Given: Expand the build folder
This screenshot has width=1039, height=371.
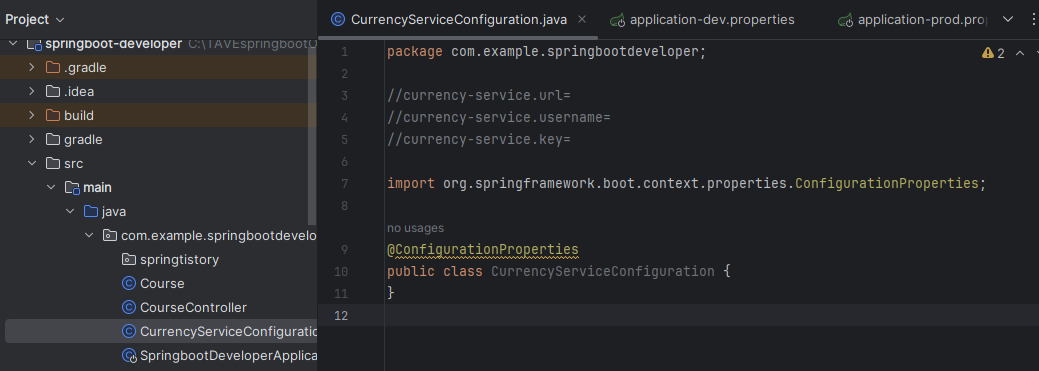Looking at the screenshot, I should pos(31,115).
